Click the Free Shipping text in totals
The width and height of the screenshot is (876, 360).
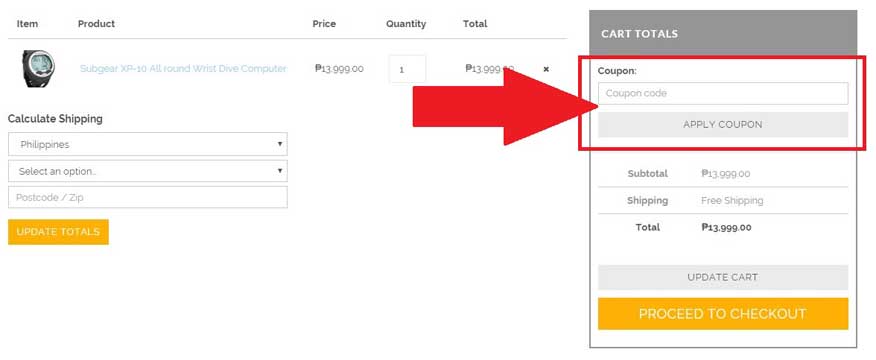point(732,201)
